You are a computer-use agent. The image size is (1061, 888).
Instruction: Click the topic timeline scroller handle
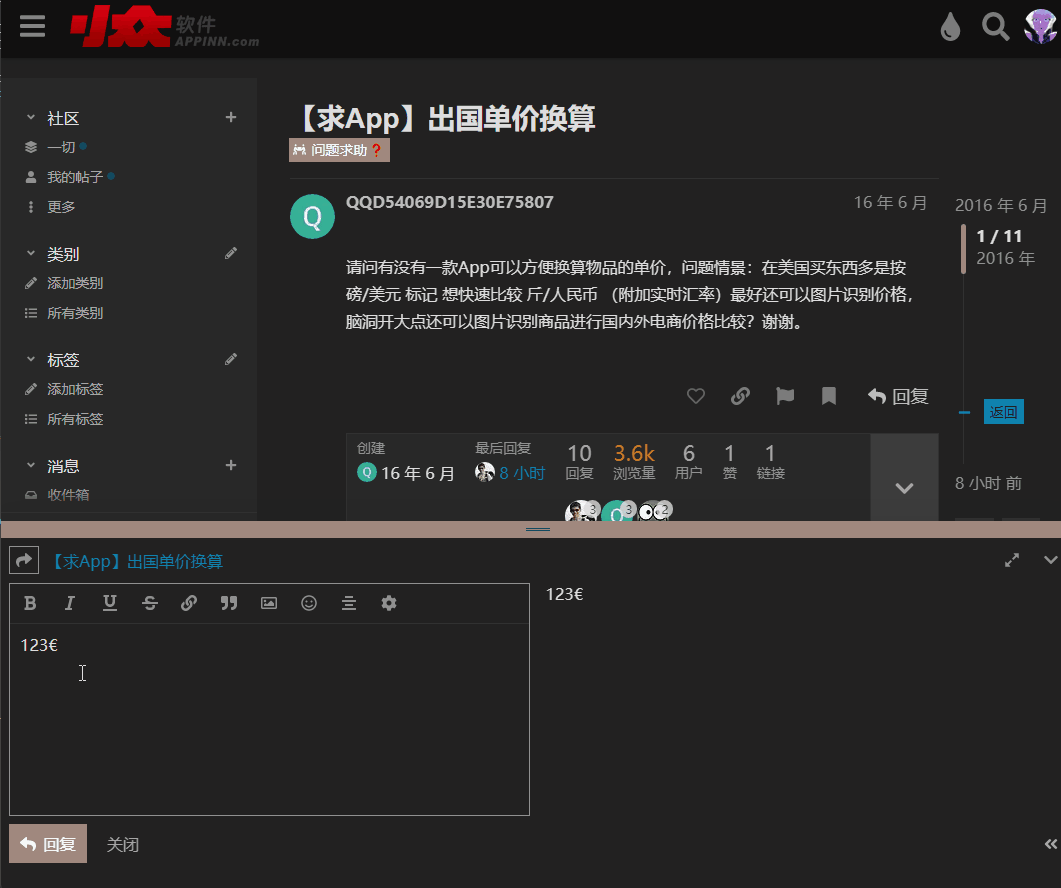(964, 248)
